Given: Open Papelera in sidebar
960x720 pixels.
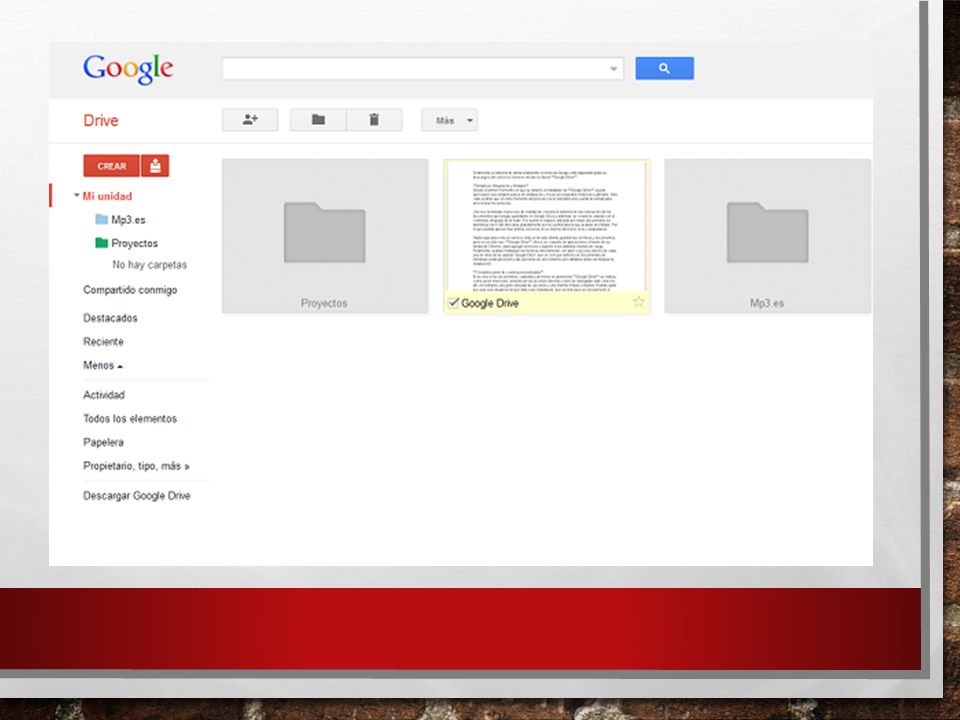Looking at the screenshot, I should pyautogui.click(x=103, y=442).
